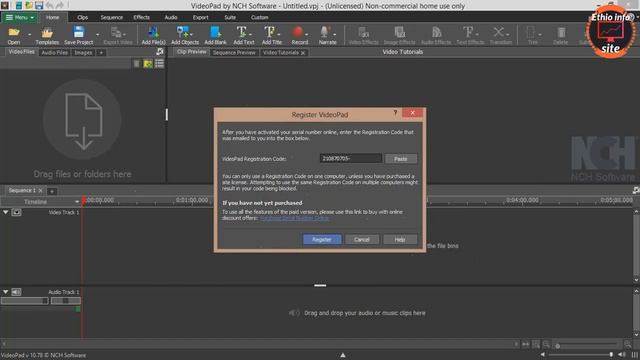Add media with Add File(s)

[x=153, y=35]
